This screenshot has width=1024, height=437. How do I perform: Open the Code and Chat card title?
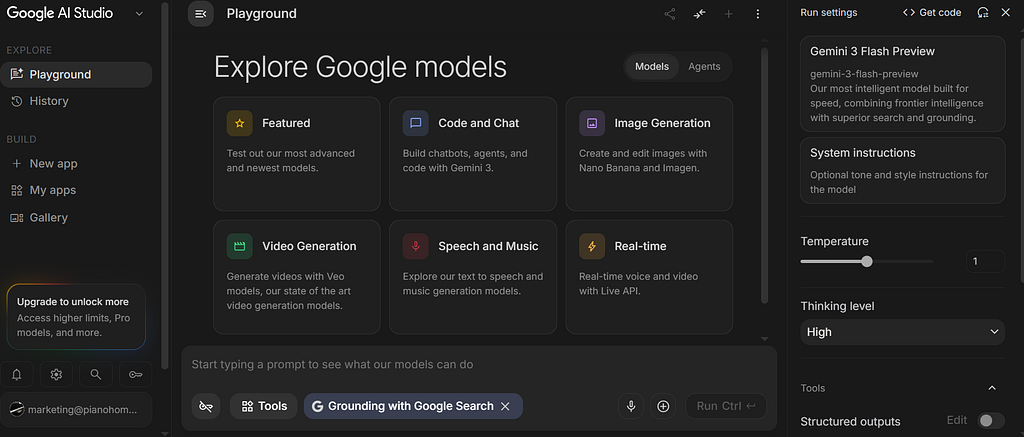pyautogui.click(x=479, y=123)
